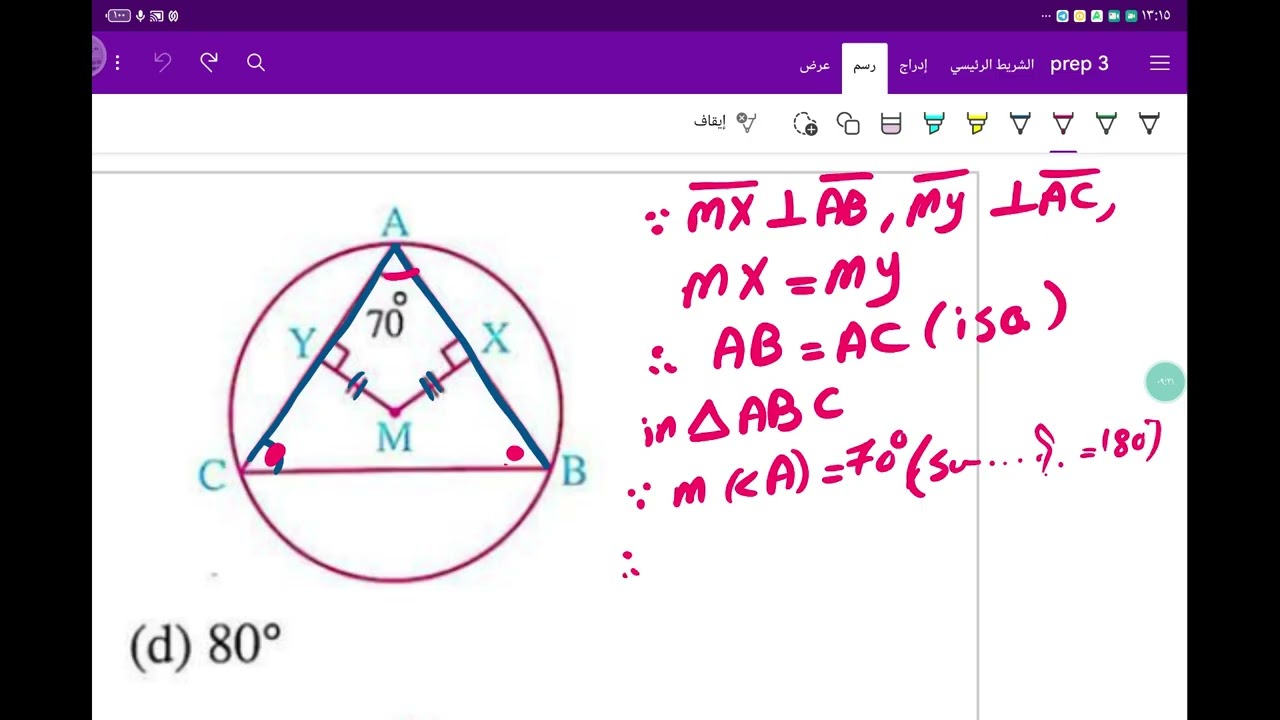This screenshot has width=1280, height=720.
Task: Tap the three-dot overflow of notification icons
Action: (1046, 16)
